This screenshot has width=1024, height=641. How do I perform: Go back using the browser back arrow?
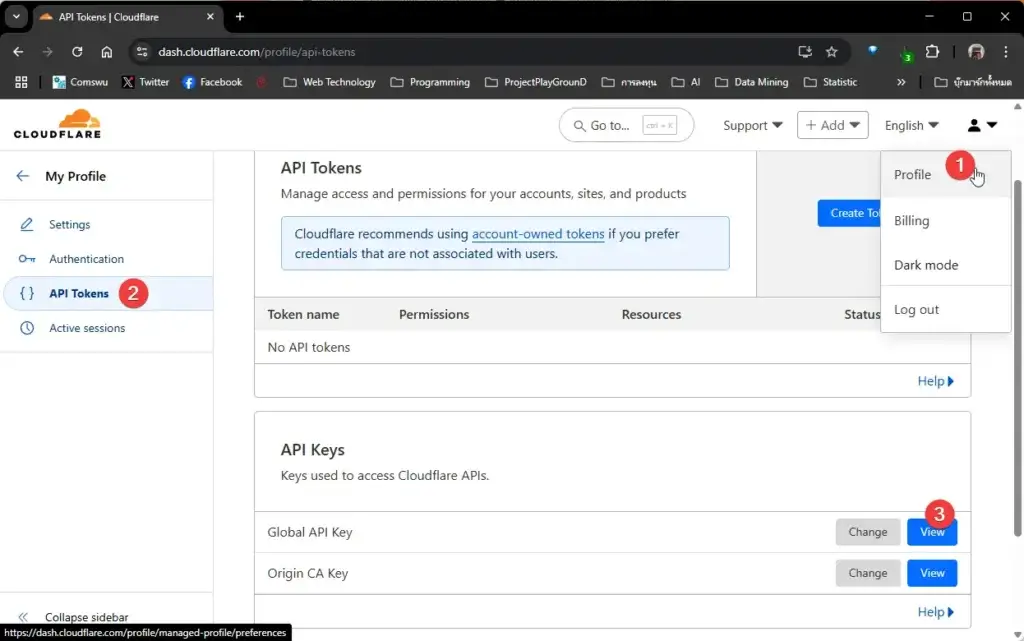(18, 52)
